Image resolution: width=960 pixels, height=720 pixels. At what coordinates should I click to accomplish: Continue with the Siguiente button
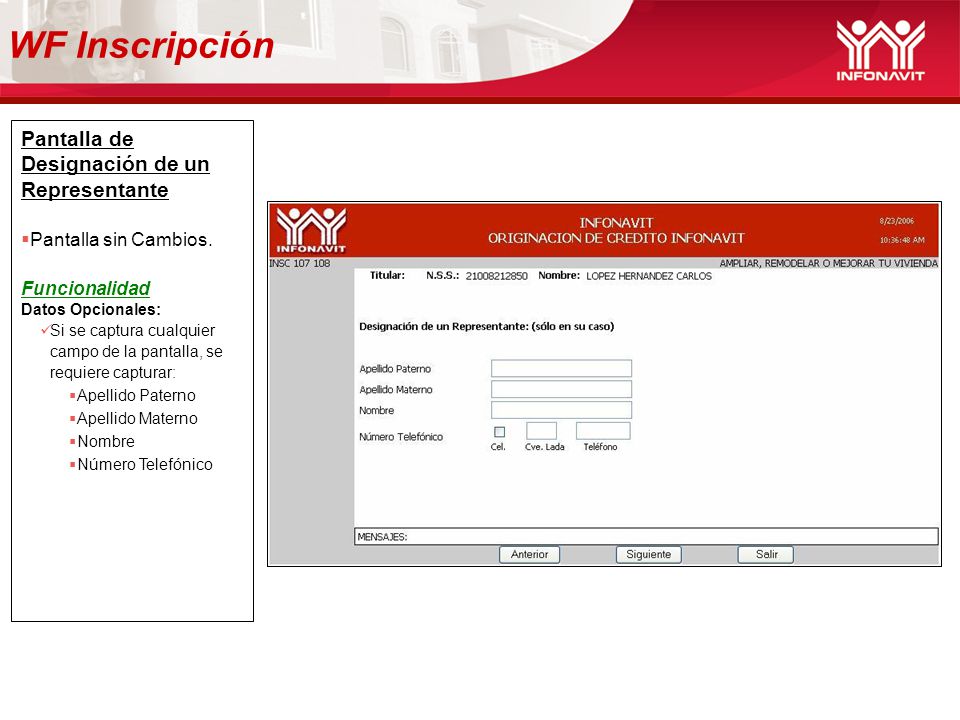648,554
